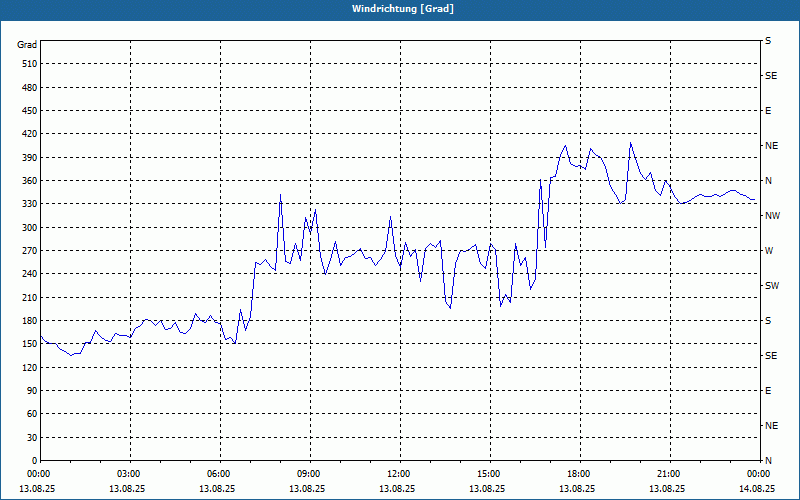Click the 14.08.25 date label
The height and width of the screenshot is (500, 800).
coord(757,489)
